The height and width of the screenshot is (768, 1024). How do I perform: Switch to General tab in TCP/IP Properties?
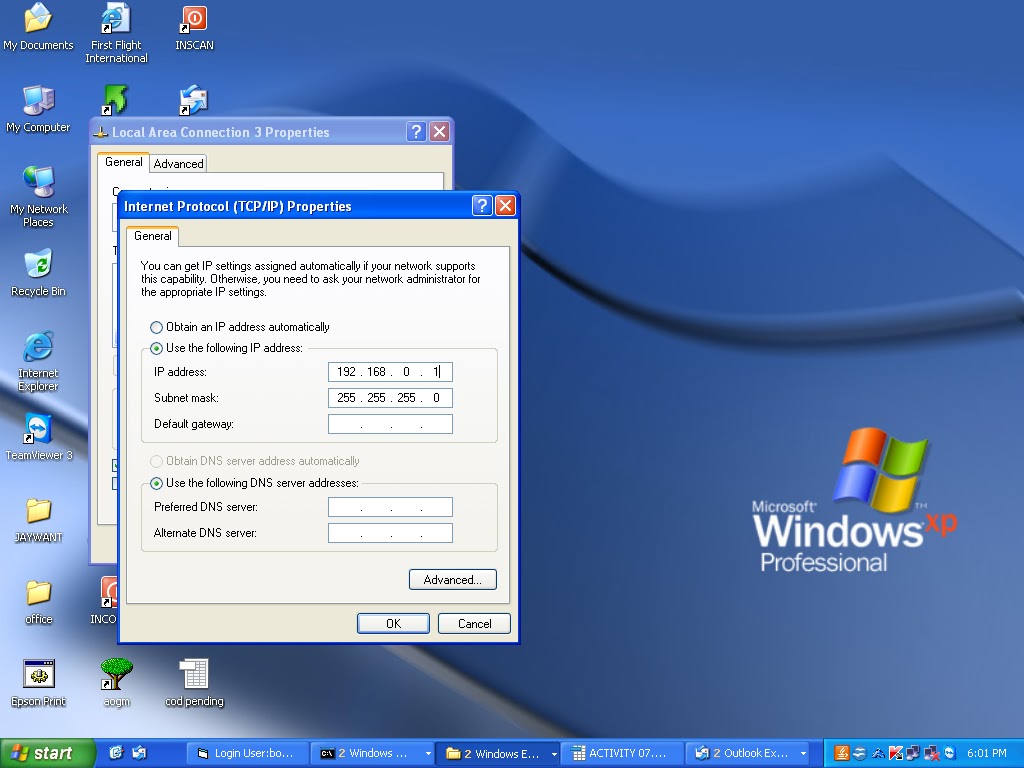click(x=153, y=236)
